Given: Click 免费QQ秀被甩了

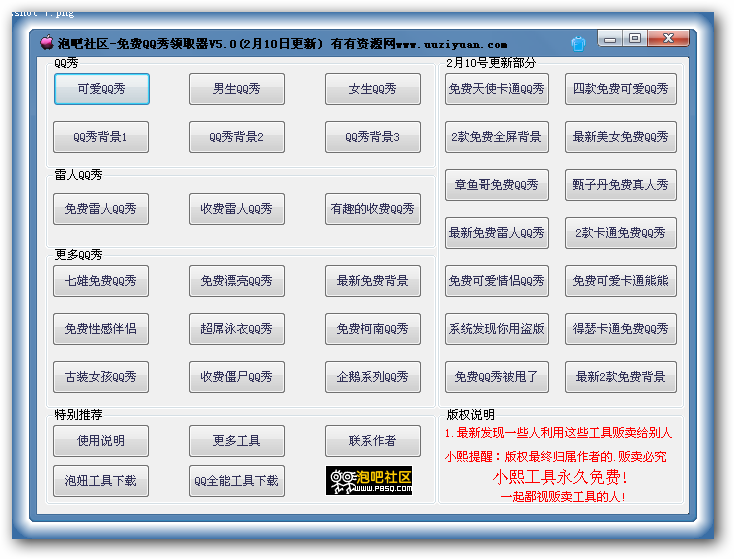Looking at the screenshot, I should tap(497, 377).
